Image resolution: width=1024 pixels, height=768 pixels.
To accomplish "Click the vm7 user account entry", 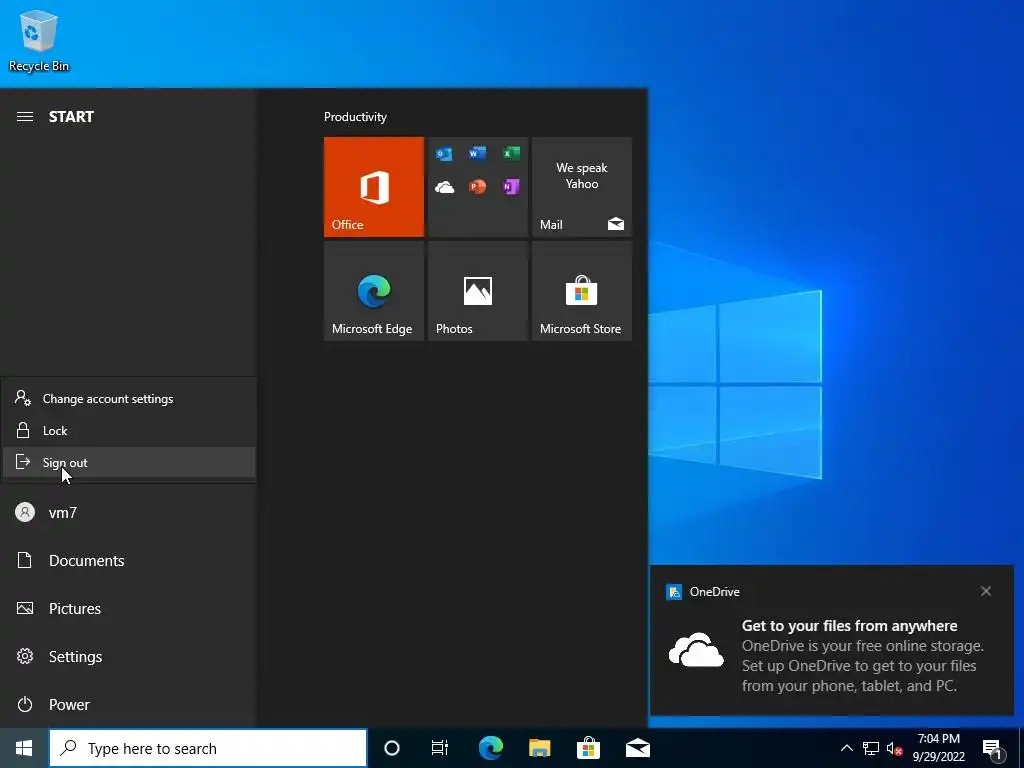I will pyautogui.click(x=129, y=513).
